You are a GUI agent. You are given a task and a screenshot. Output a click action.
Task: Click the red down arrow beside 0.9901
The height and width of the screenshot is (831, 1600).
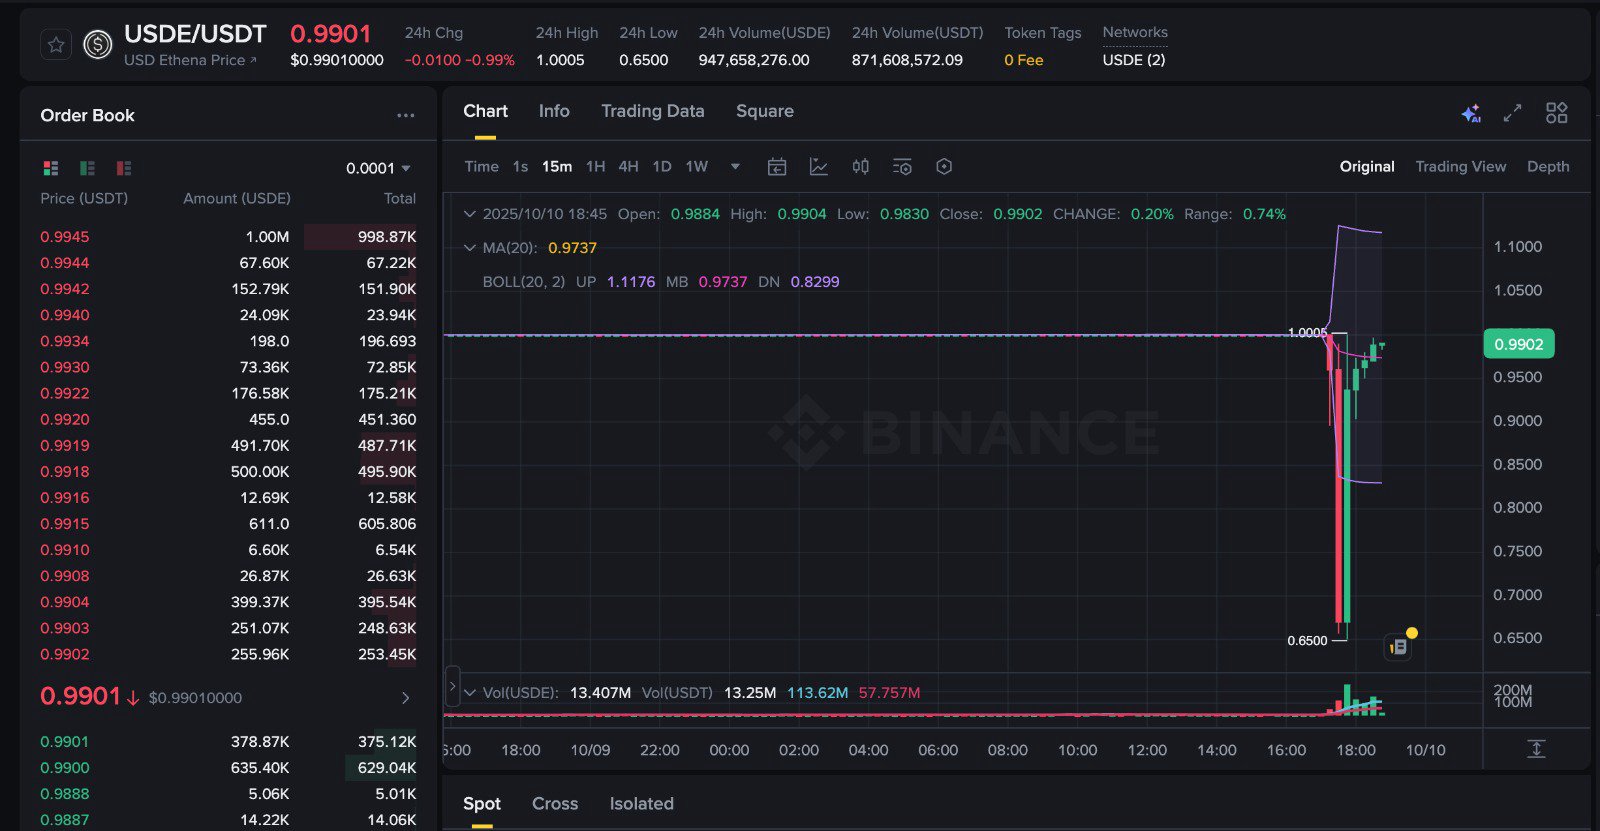pyautogui.click(x=132, y=698)
